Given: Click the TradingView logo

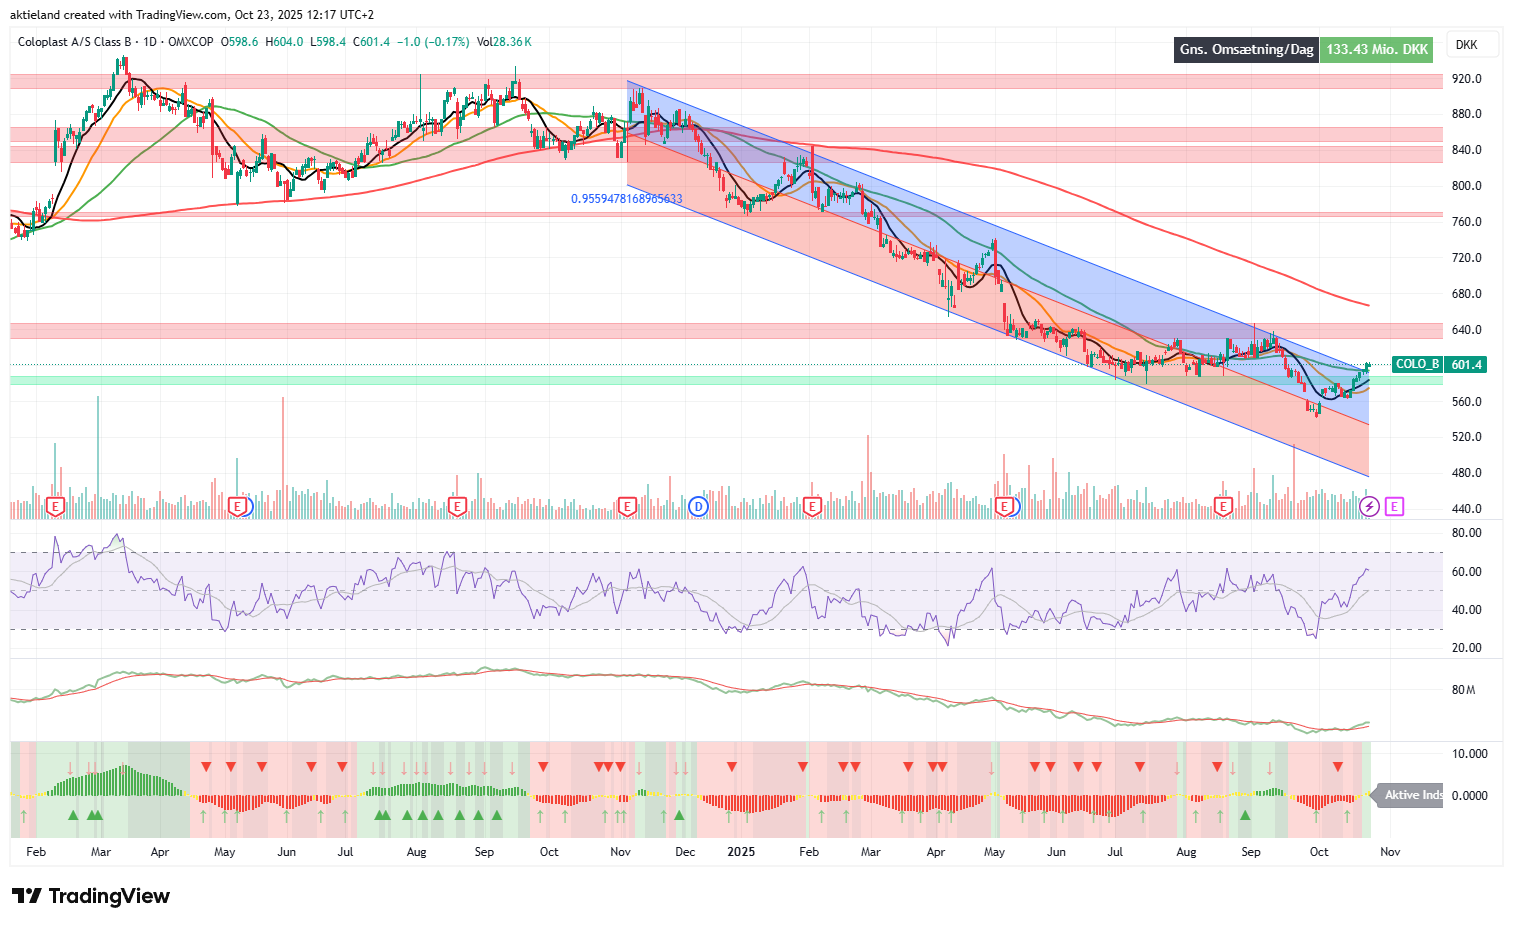Looking at the screenshot, I should click(x=91, y=896).
